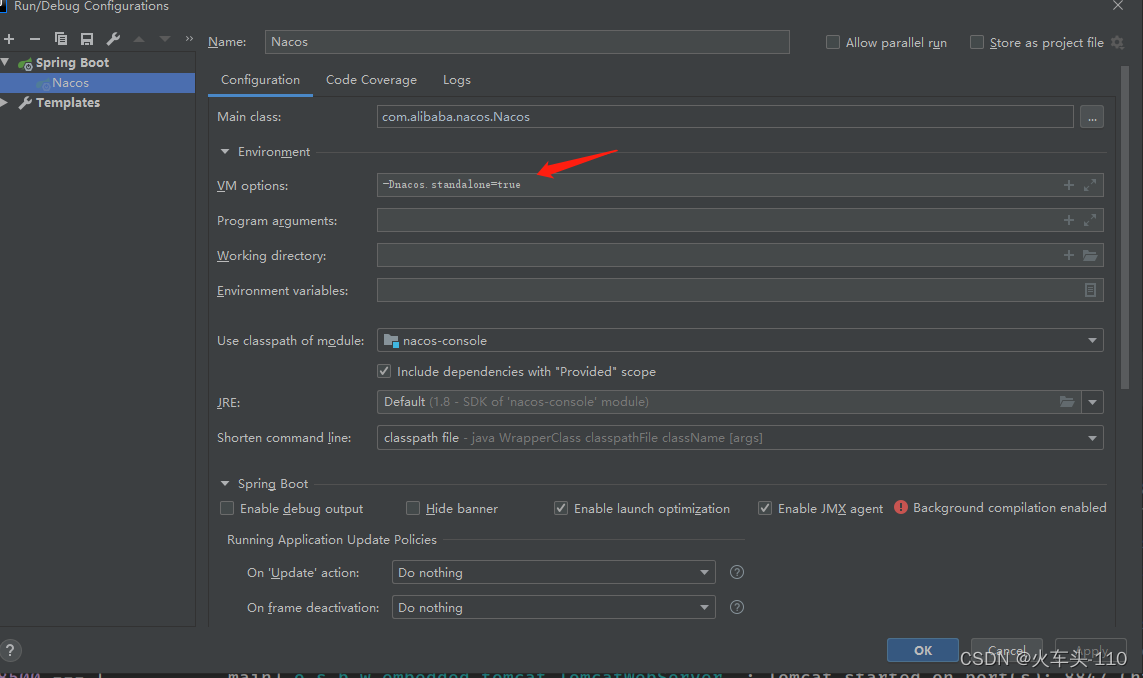Open Shorten command line dropdown
This screenshot has width=1143, height=678.
pyautogui.click(x=1092, y=438)
